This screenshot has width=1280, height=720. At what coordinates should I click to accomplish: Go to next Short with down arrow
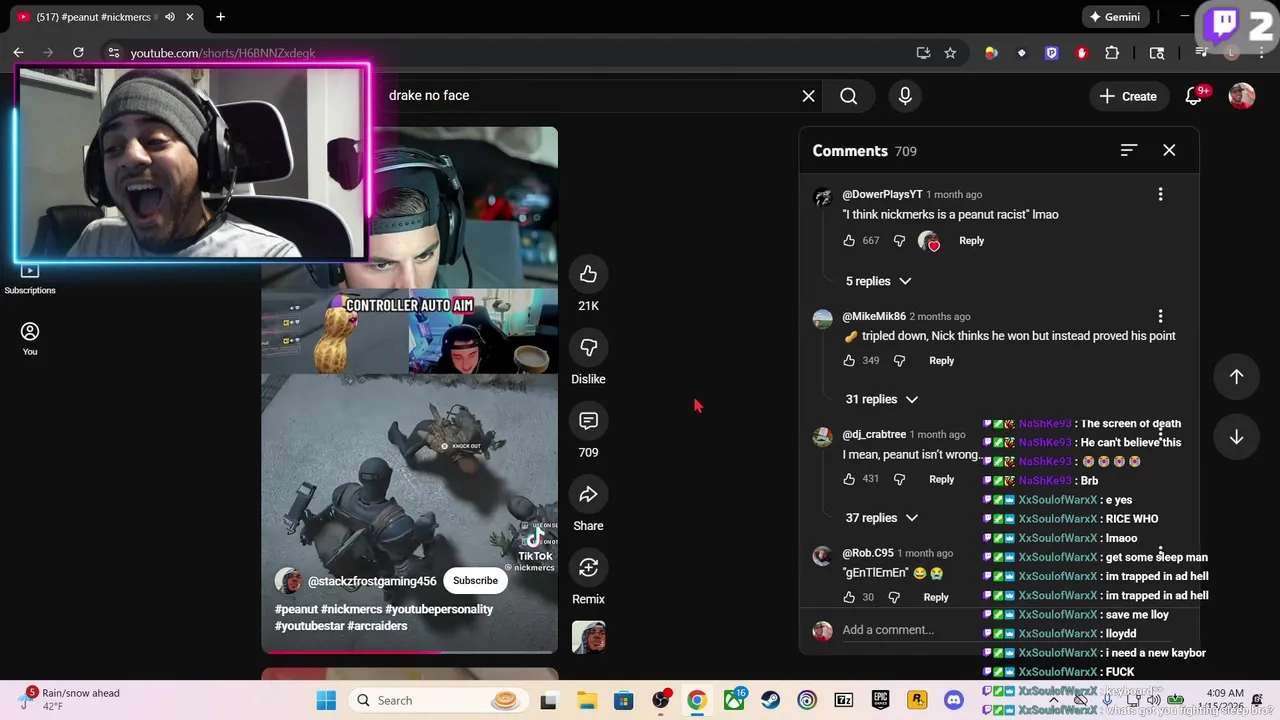(x=1236, y=437)
